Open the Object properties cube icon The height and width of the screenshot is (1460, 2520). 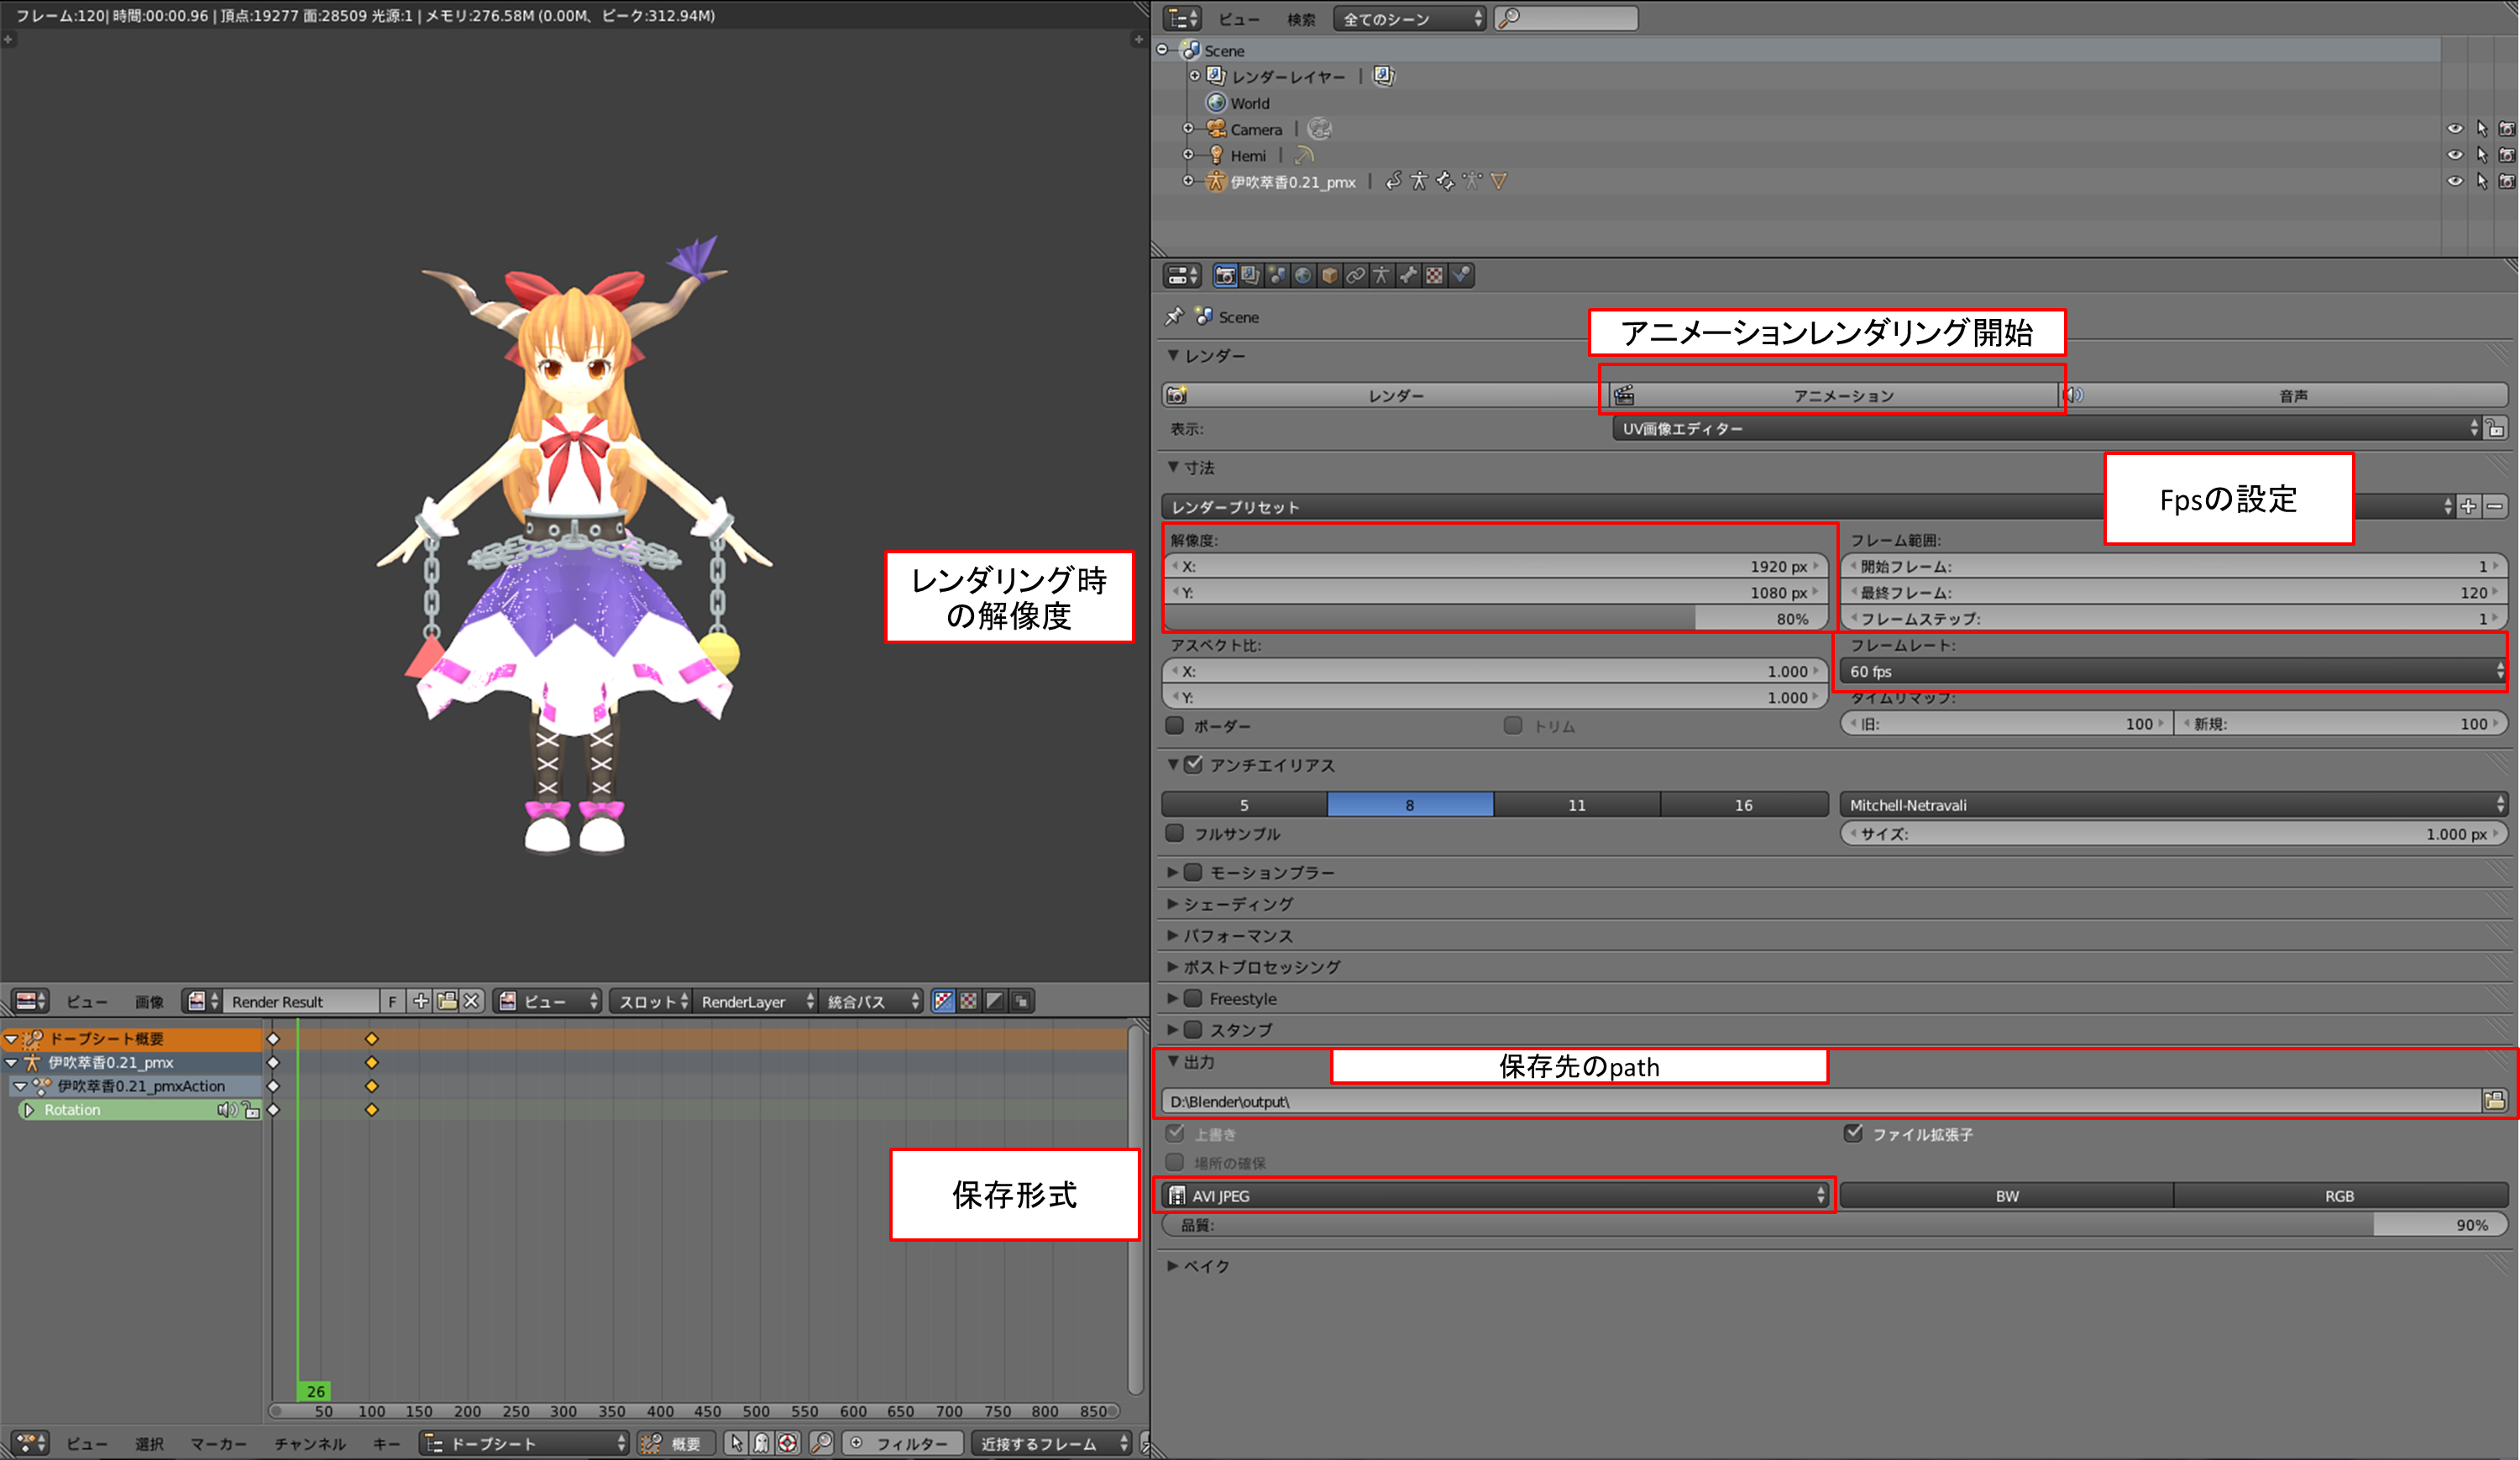[x=1330, y=275]
